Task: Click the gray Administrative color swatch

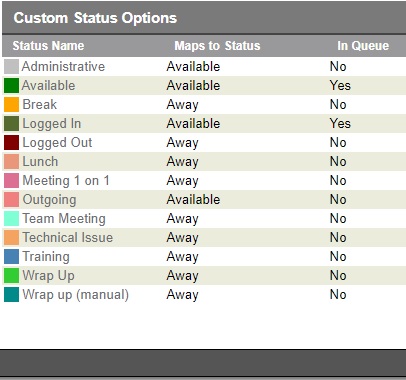Action: tap(11, 66)
